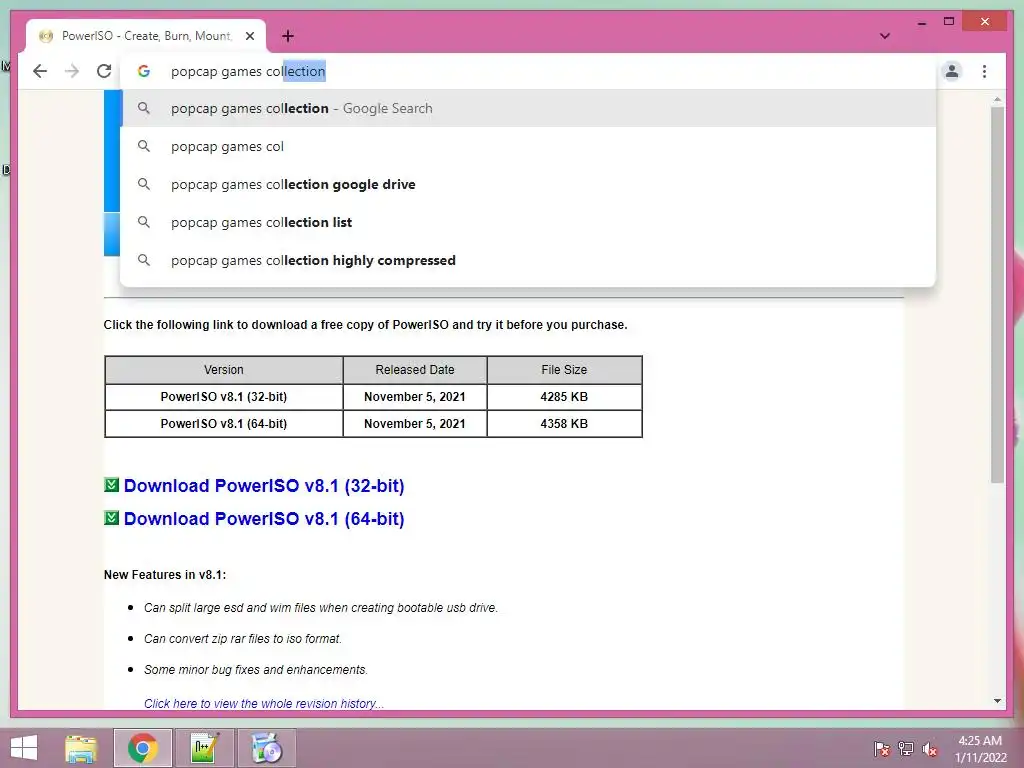Select 'popcap games collection list' suggestion
Image resolution: width=1024 pixels, height=768 pixels.
(x=528, y=222)
